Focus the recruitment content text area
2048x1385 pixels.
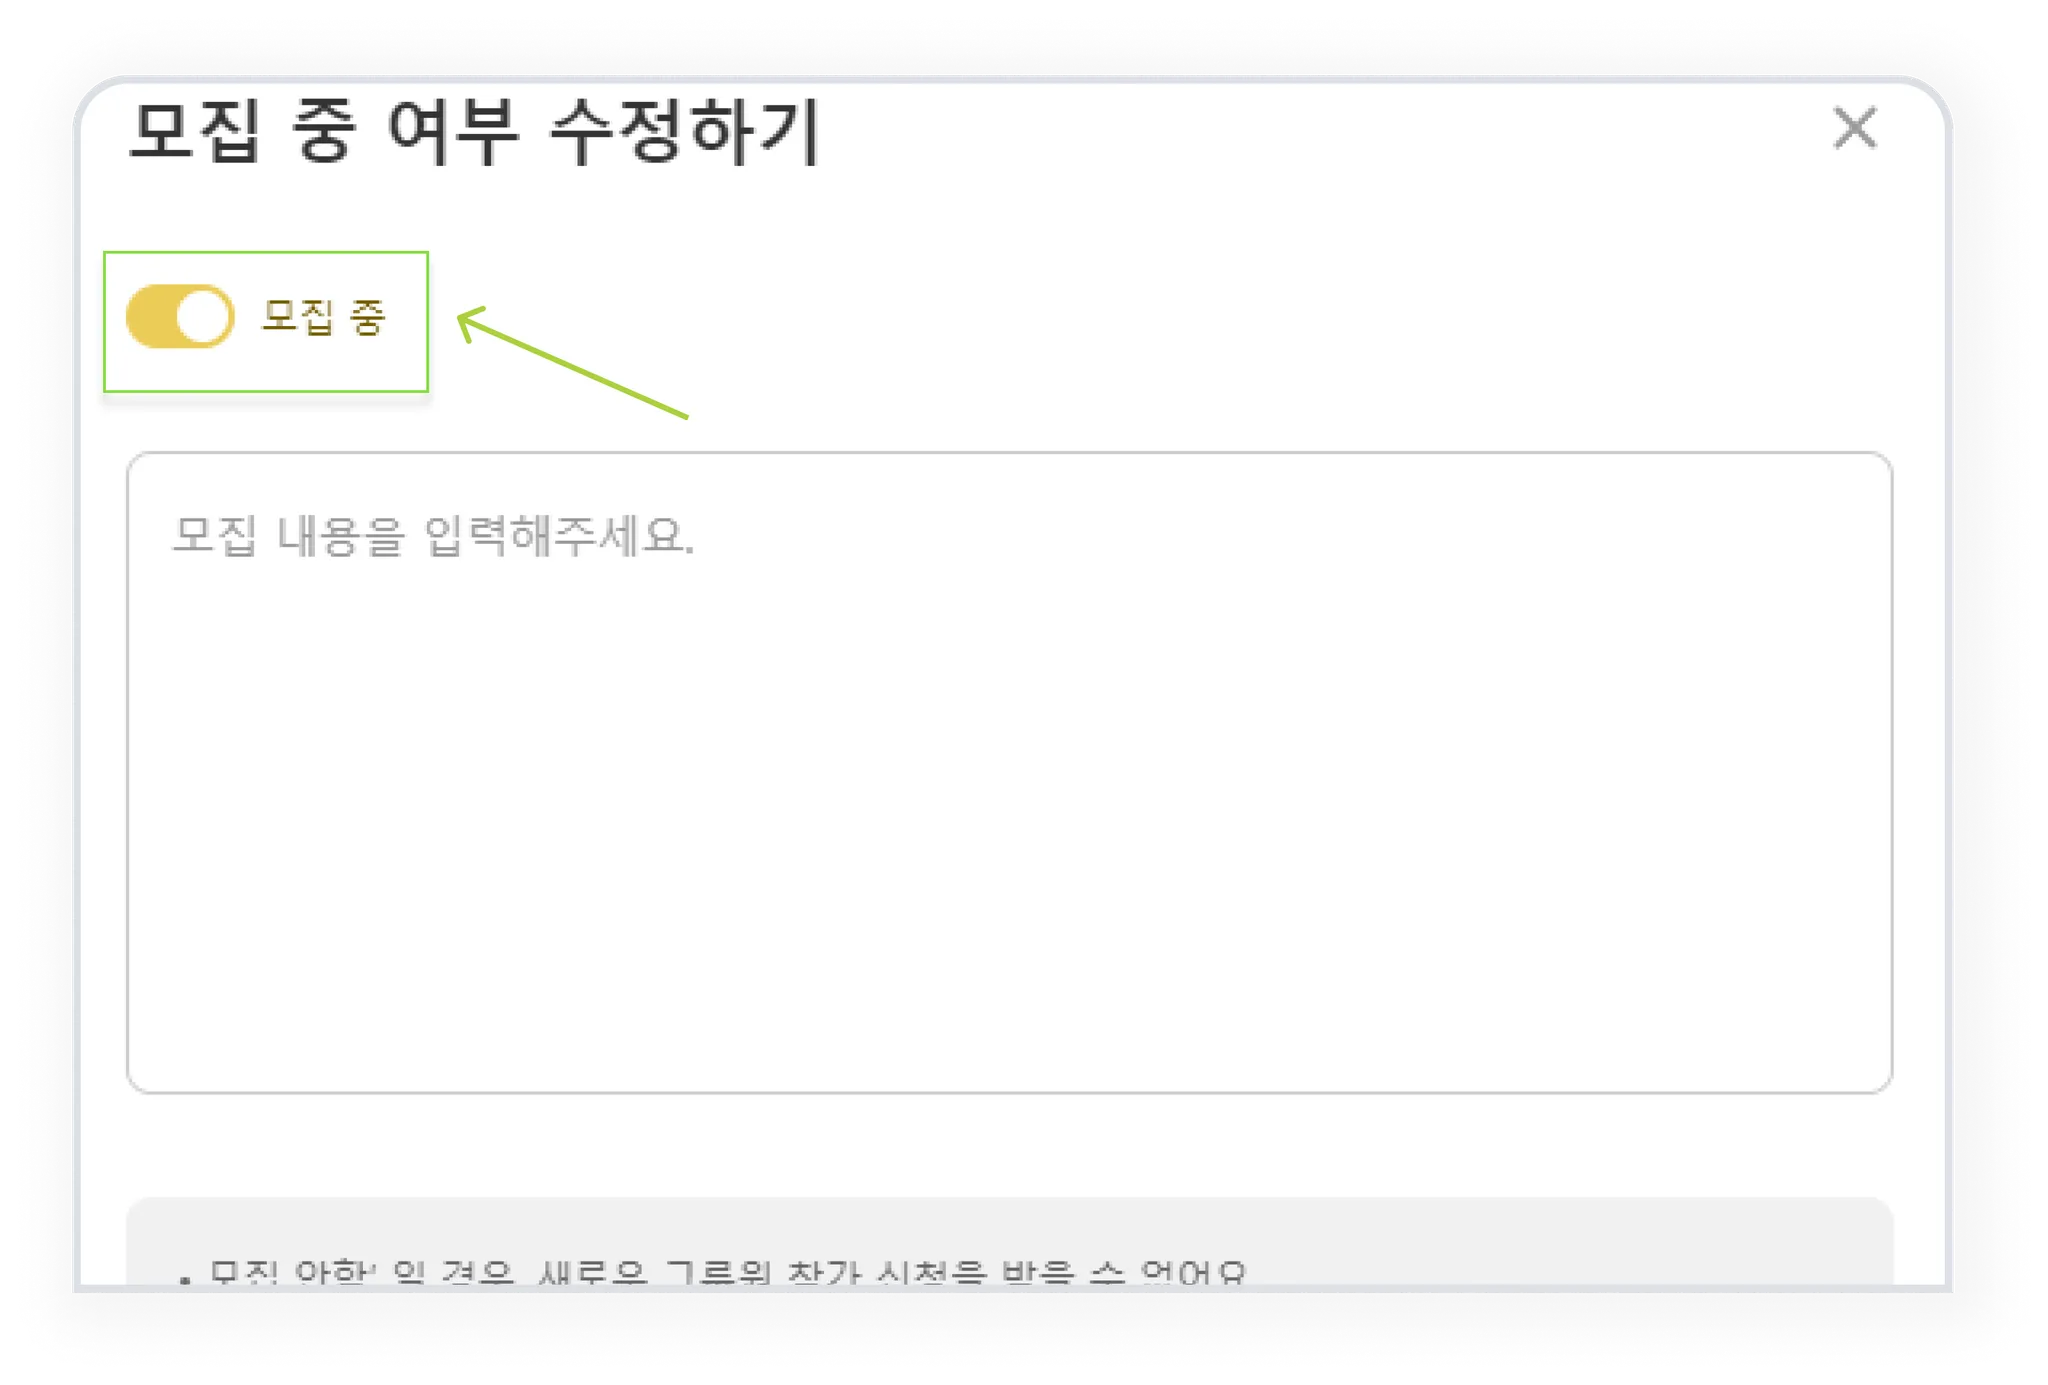click(1009, 772)
